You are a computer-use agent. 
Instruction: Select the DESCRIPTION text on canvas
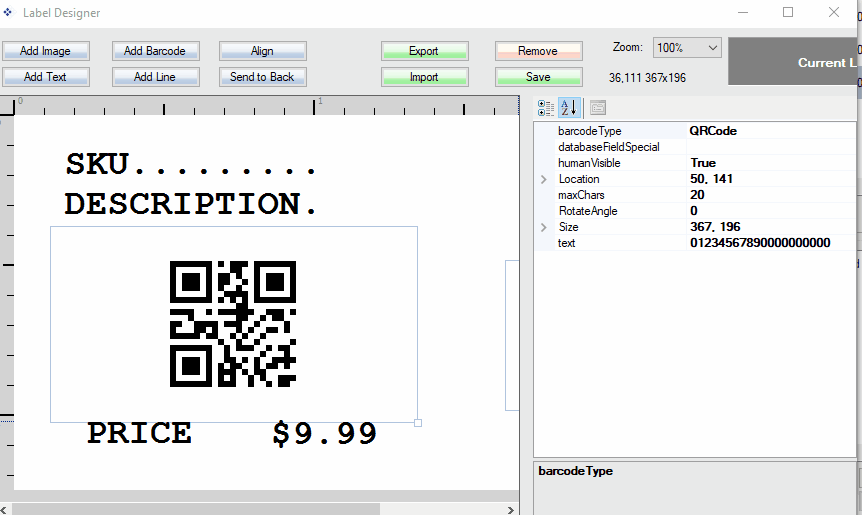pyautogui.click(x=191, y=204)
